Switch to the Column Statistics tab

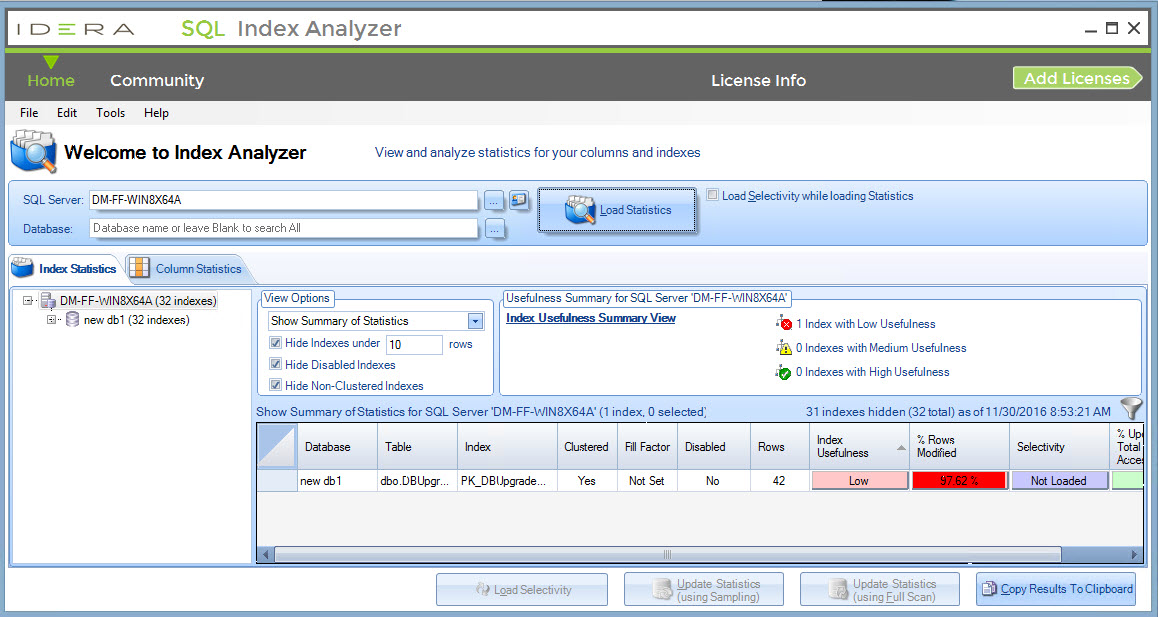tap(186, 269)
